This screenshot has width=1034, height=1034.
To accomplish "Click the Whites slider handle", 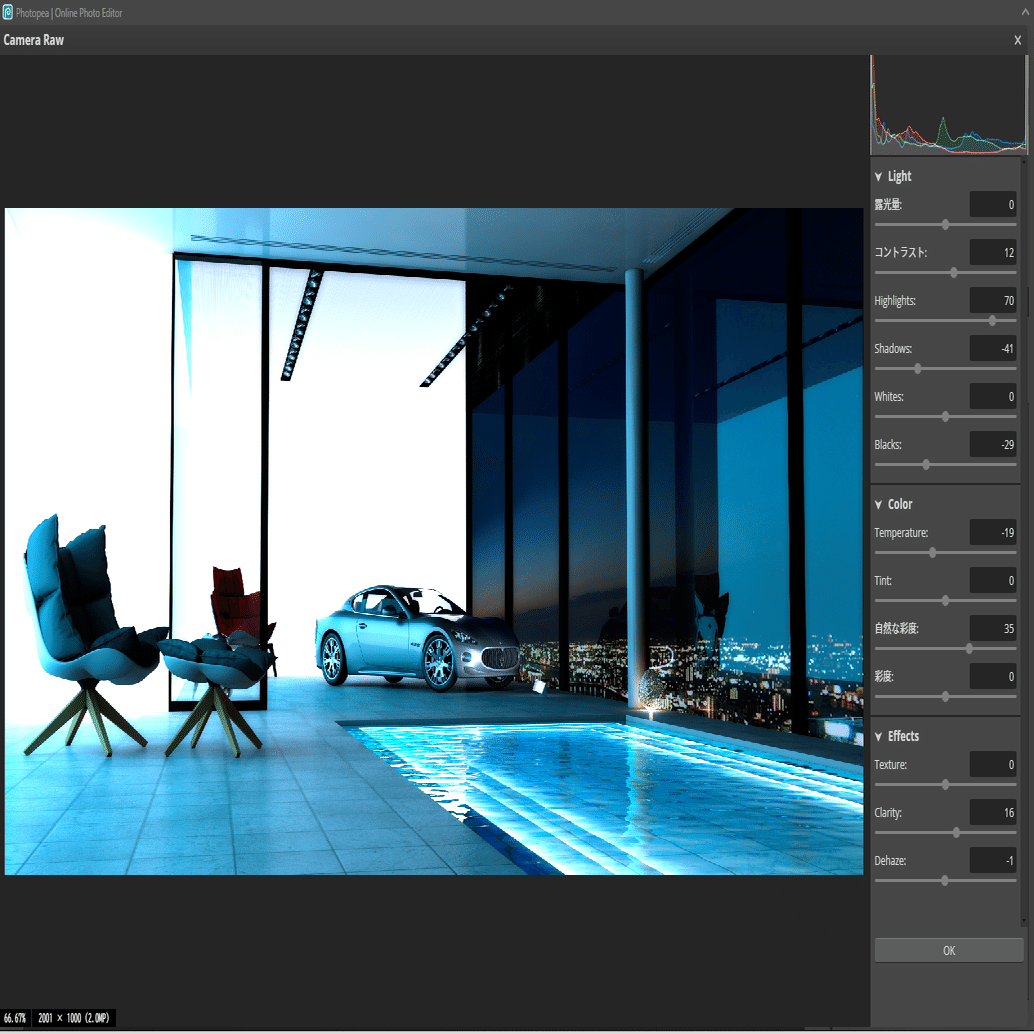I will (x=945, y=417).
